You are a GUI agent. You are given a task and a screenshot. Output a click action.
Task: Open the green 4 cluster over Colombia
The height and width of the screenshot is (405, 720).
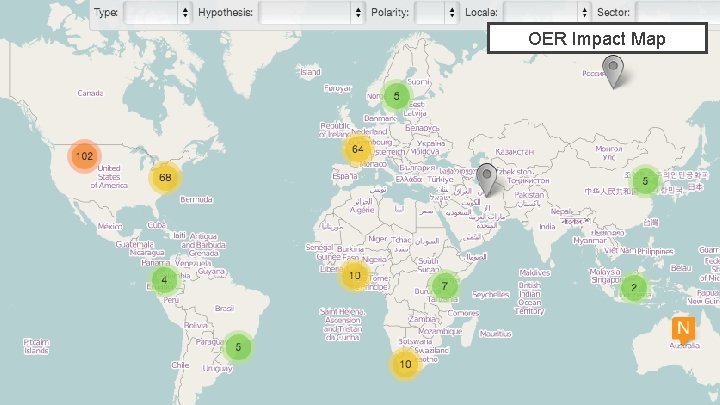[x=164, y=280]
